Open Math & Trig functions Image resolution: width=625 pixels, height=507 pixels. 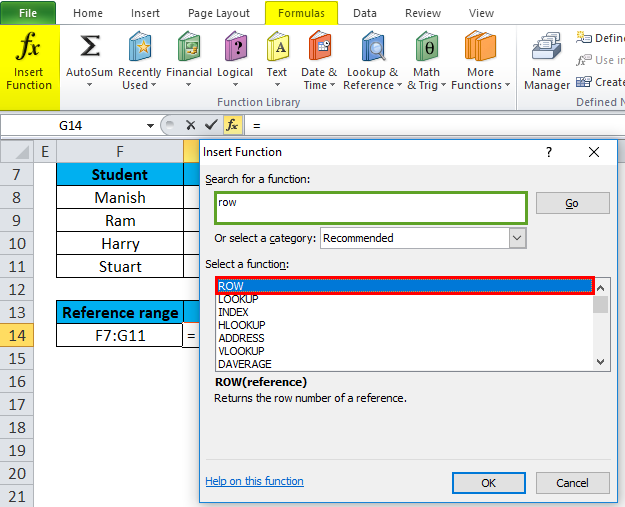[x=426, y=61]
